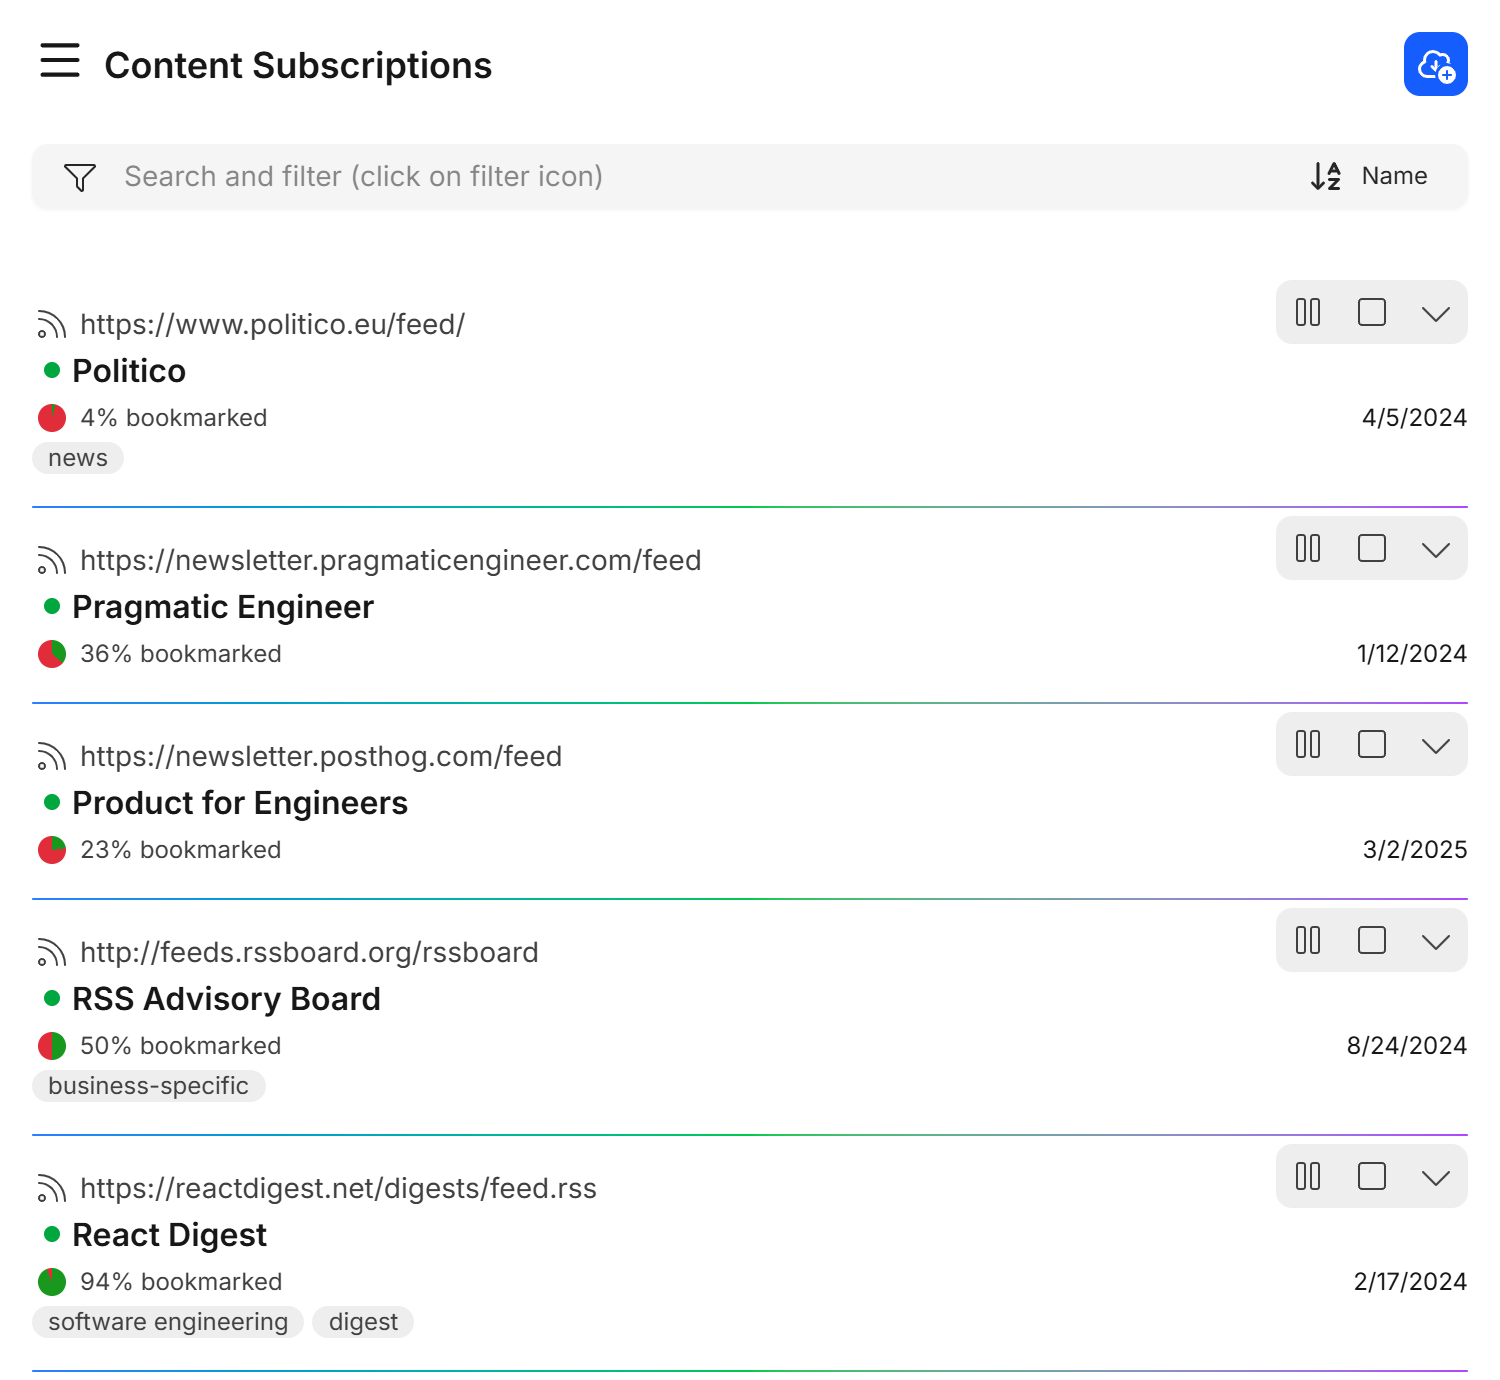The width and height of the screenshot is (1500, 1380).
Task: Select the Politico subscription checkbox
Action: (x=1371, y=313)
